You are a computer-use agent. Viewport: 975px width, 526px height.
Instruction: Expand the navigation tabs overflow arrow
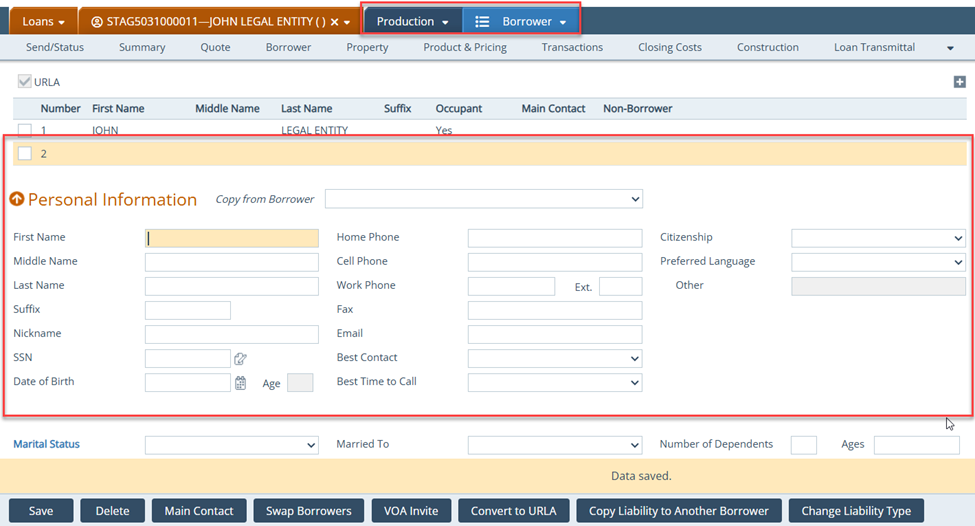(950, 48)
